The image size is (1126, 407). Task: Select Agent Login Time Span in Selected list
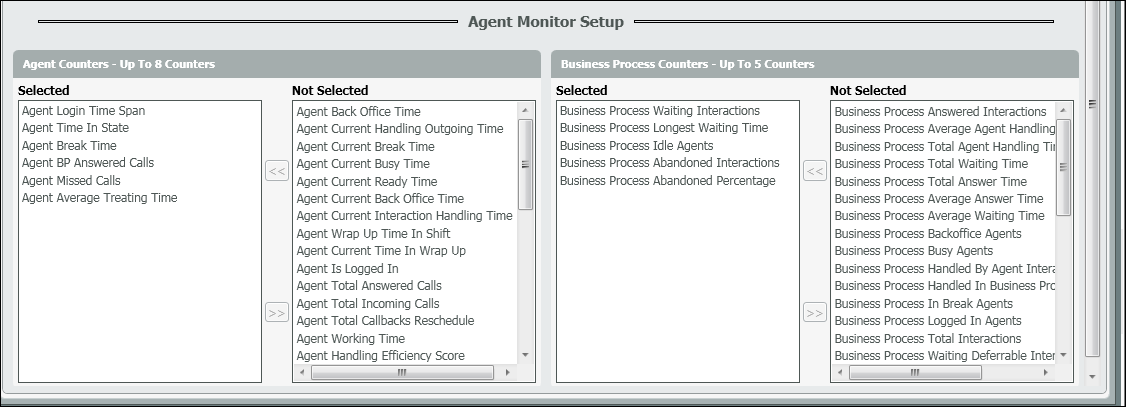click(84, 111)
